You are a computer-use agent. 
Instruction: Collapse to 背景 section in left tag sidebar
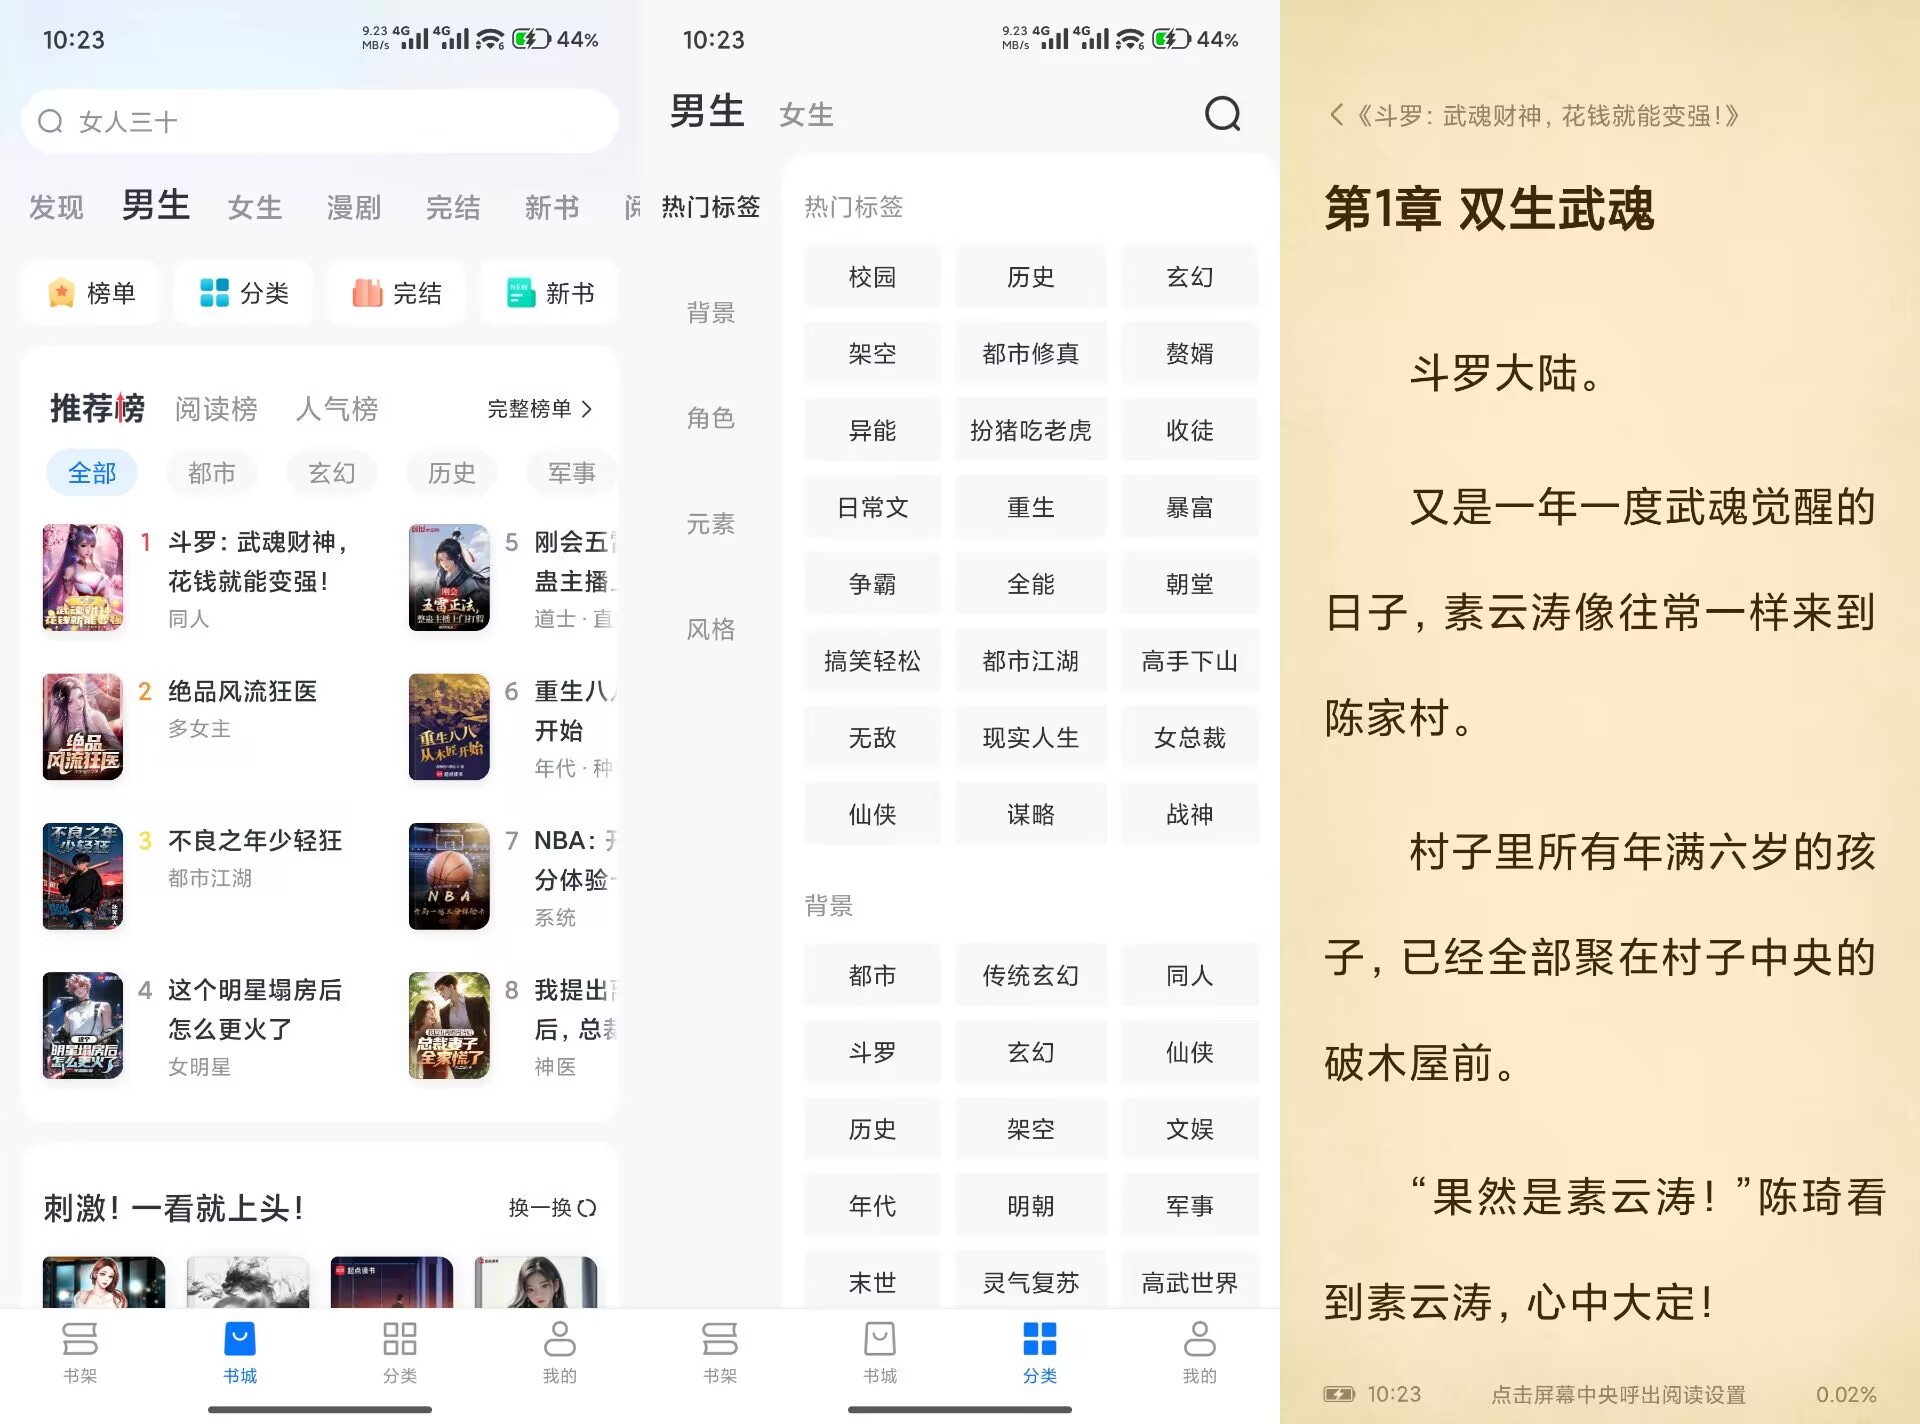point(711,313)
